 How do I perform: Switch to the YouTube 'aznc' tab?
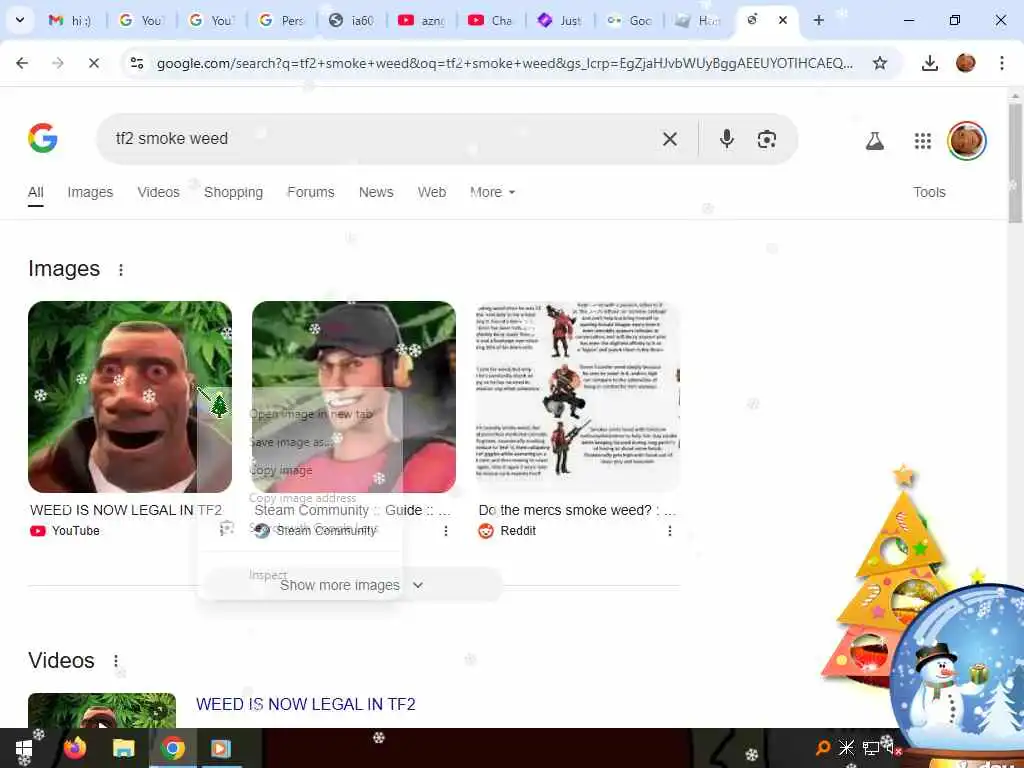click(422, 21)
